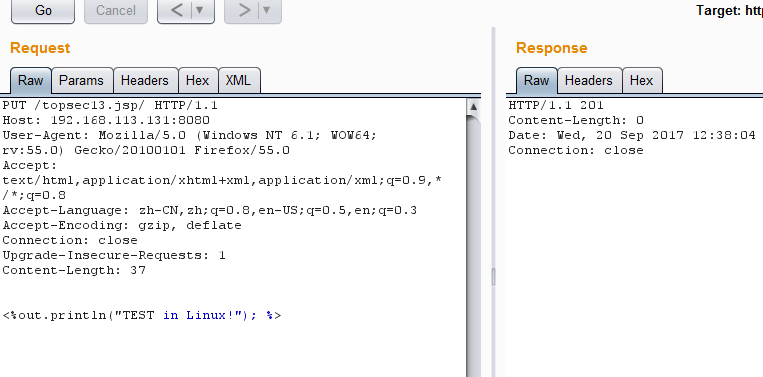Click the Content-Length: 37 request line
The height and width of the screenshot is (377, 763).
click(x=74, y=270)
